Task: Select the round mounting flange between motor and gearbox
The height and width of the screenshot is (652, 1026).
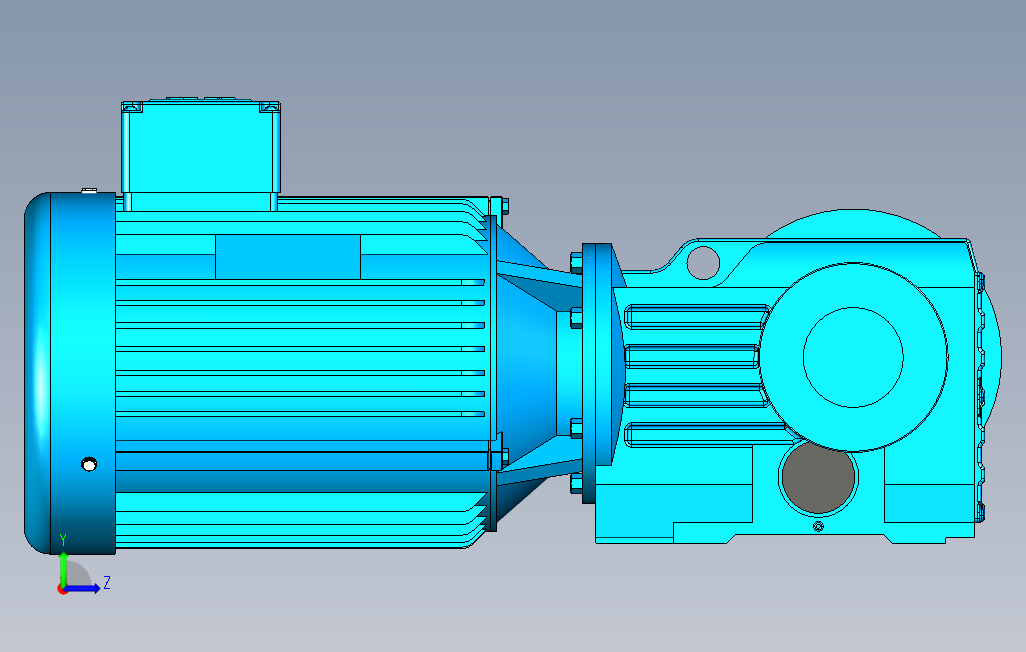Action: point(597,373)
